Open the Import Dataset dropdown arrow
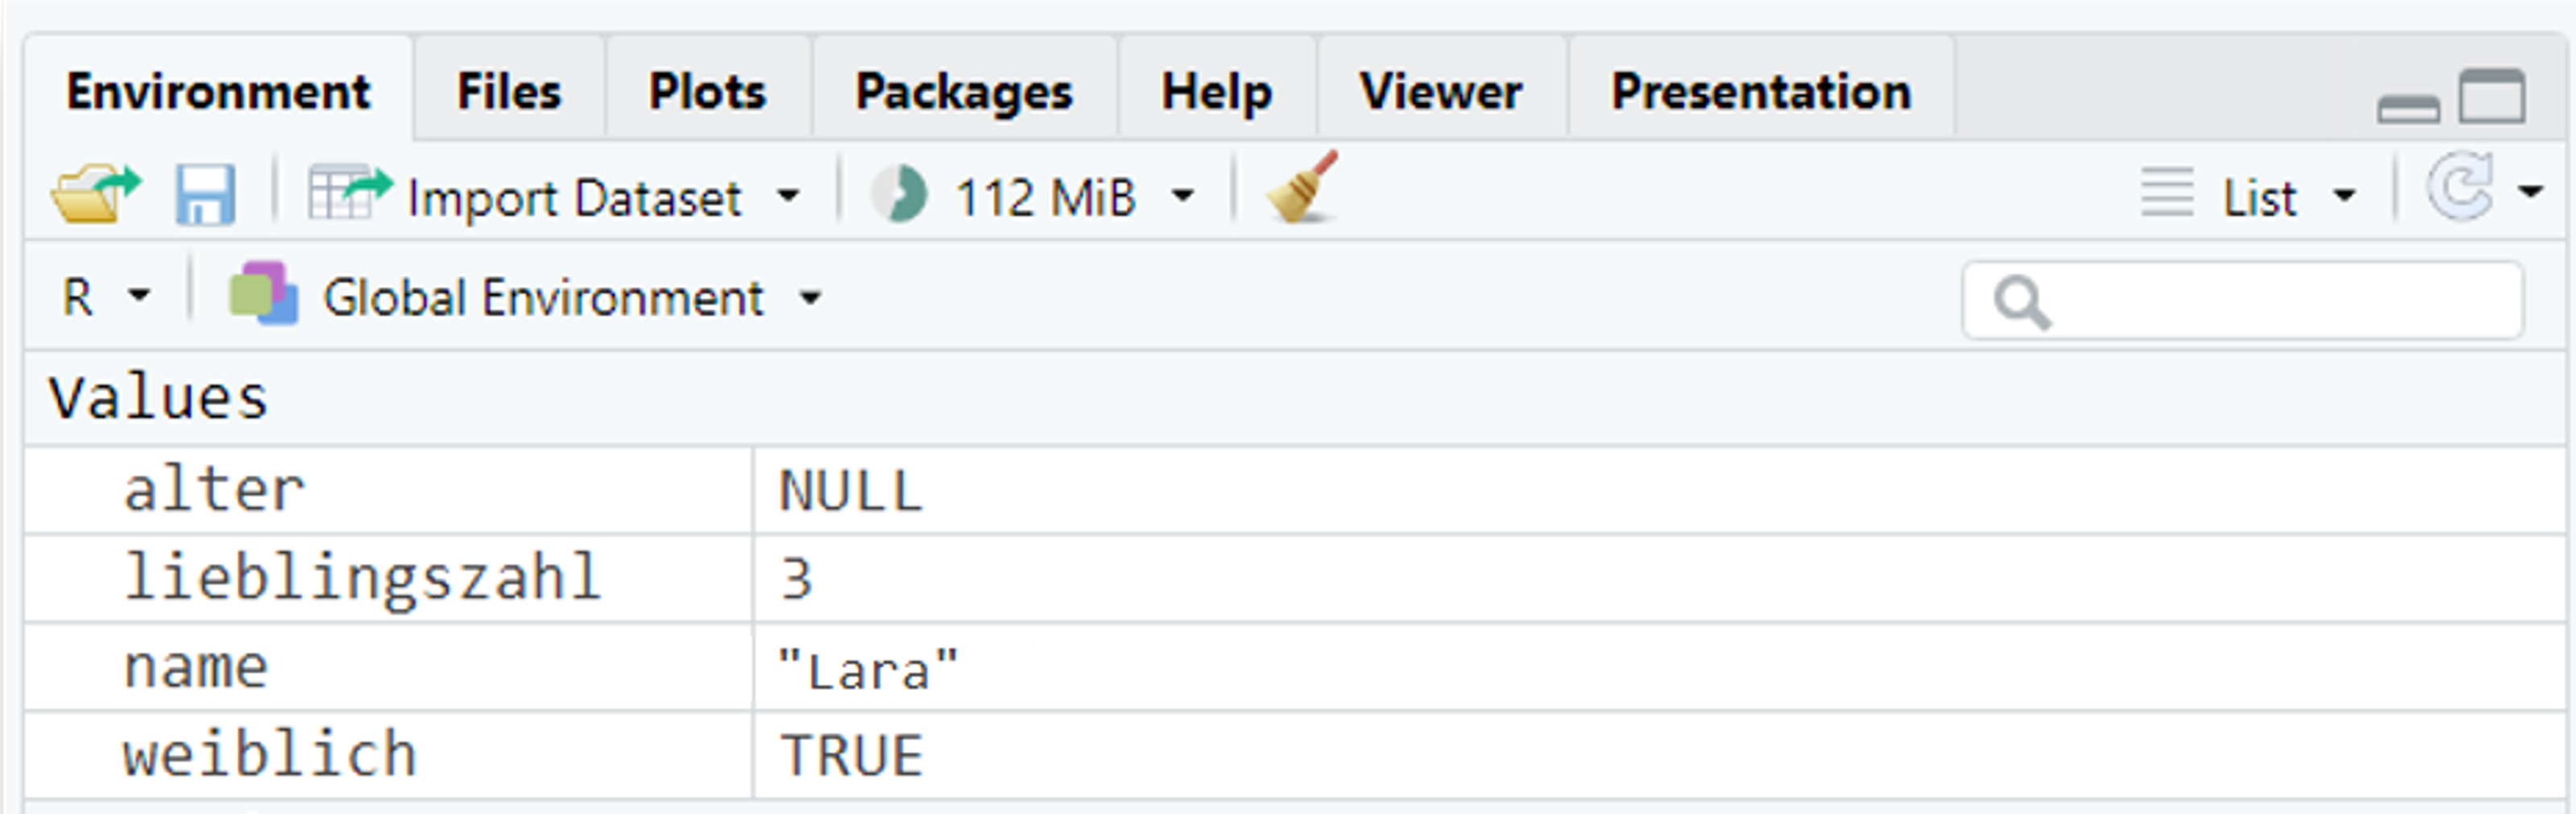Screen dimensions: 2576x814 (790, 198)
